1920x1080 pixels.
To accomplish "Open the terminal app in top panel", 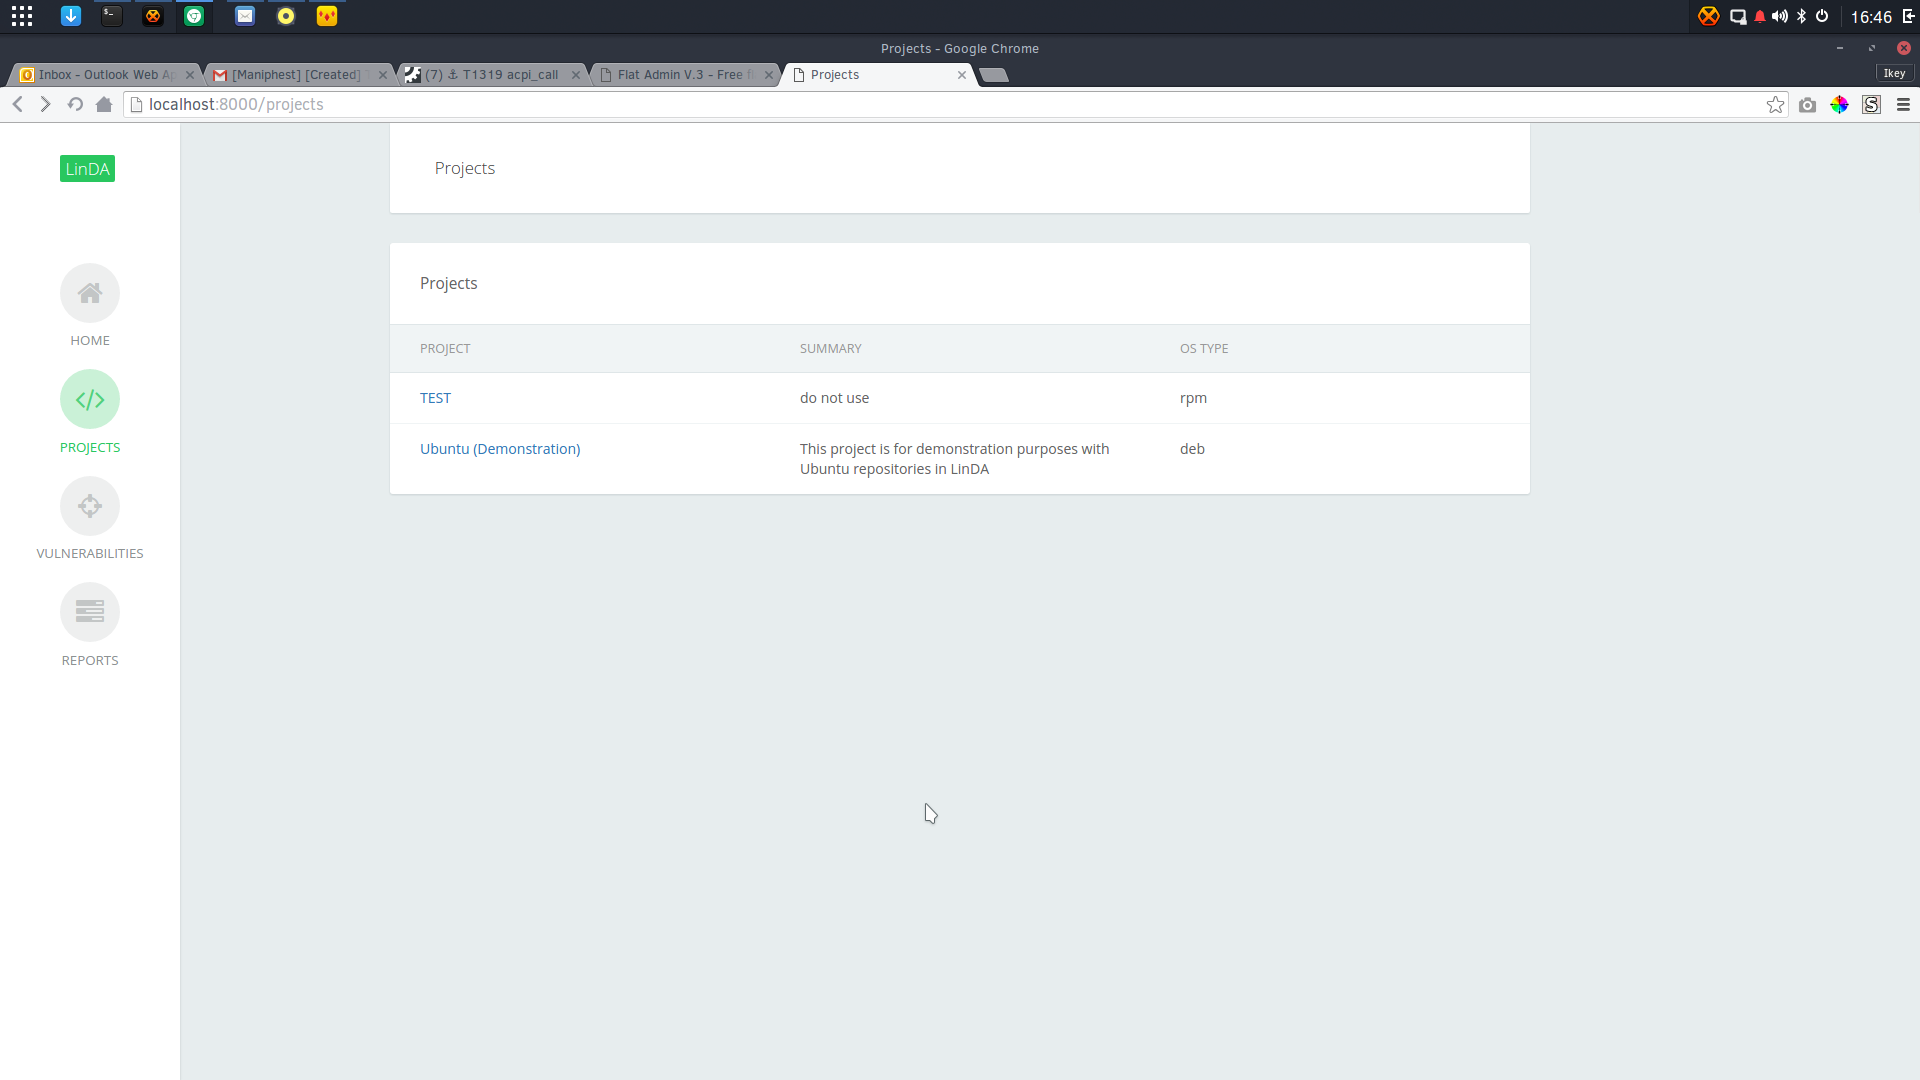I will pos(112,16).
